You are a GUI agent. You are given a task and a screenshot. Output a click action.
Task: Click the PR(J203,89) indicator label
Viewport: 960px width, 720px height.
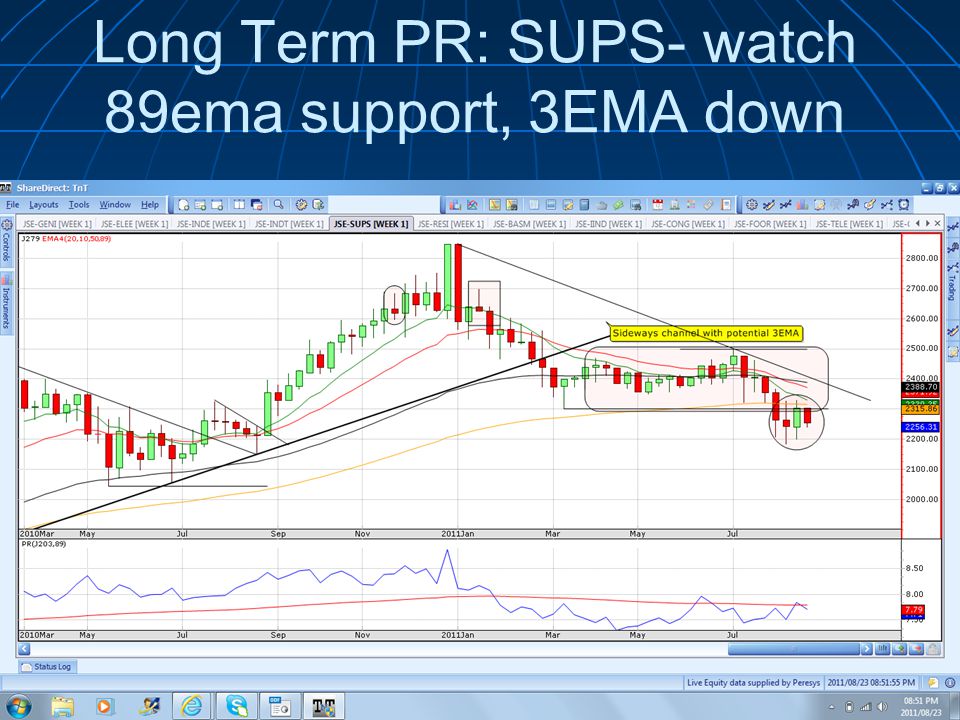pyautogui.click(x=43, y=544)
